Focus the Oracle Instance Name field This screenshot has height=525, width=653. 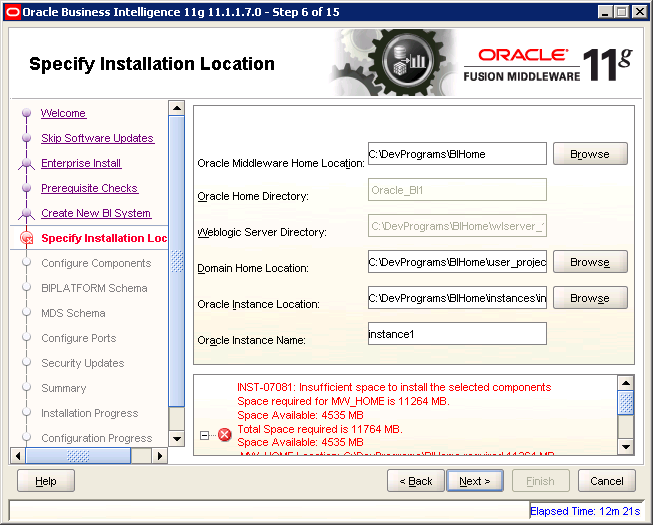click(x=457, y=333)
